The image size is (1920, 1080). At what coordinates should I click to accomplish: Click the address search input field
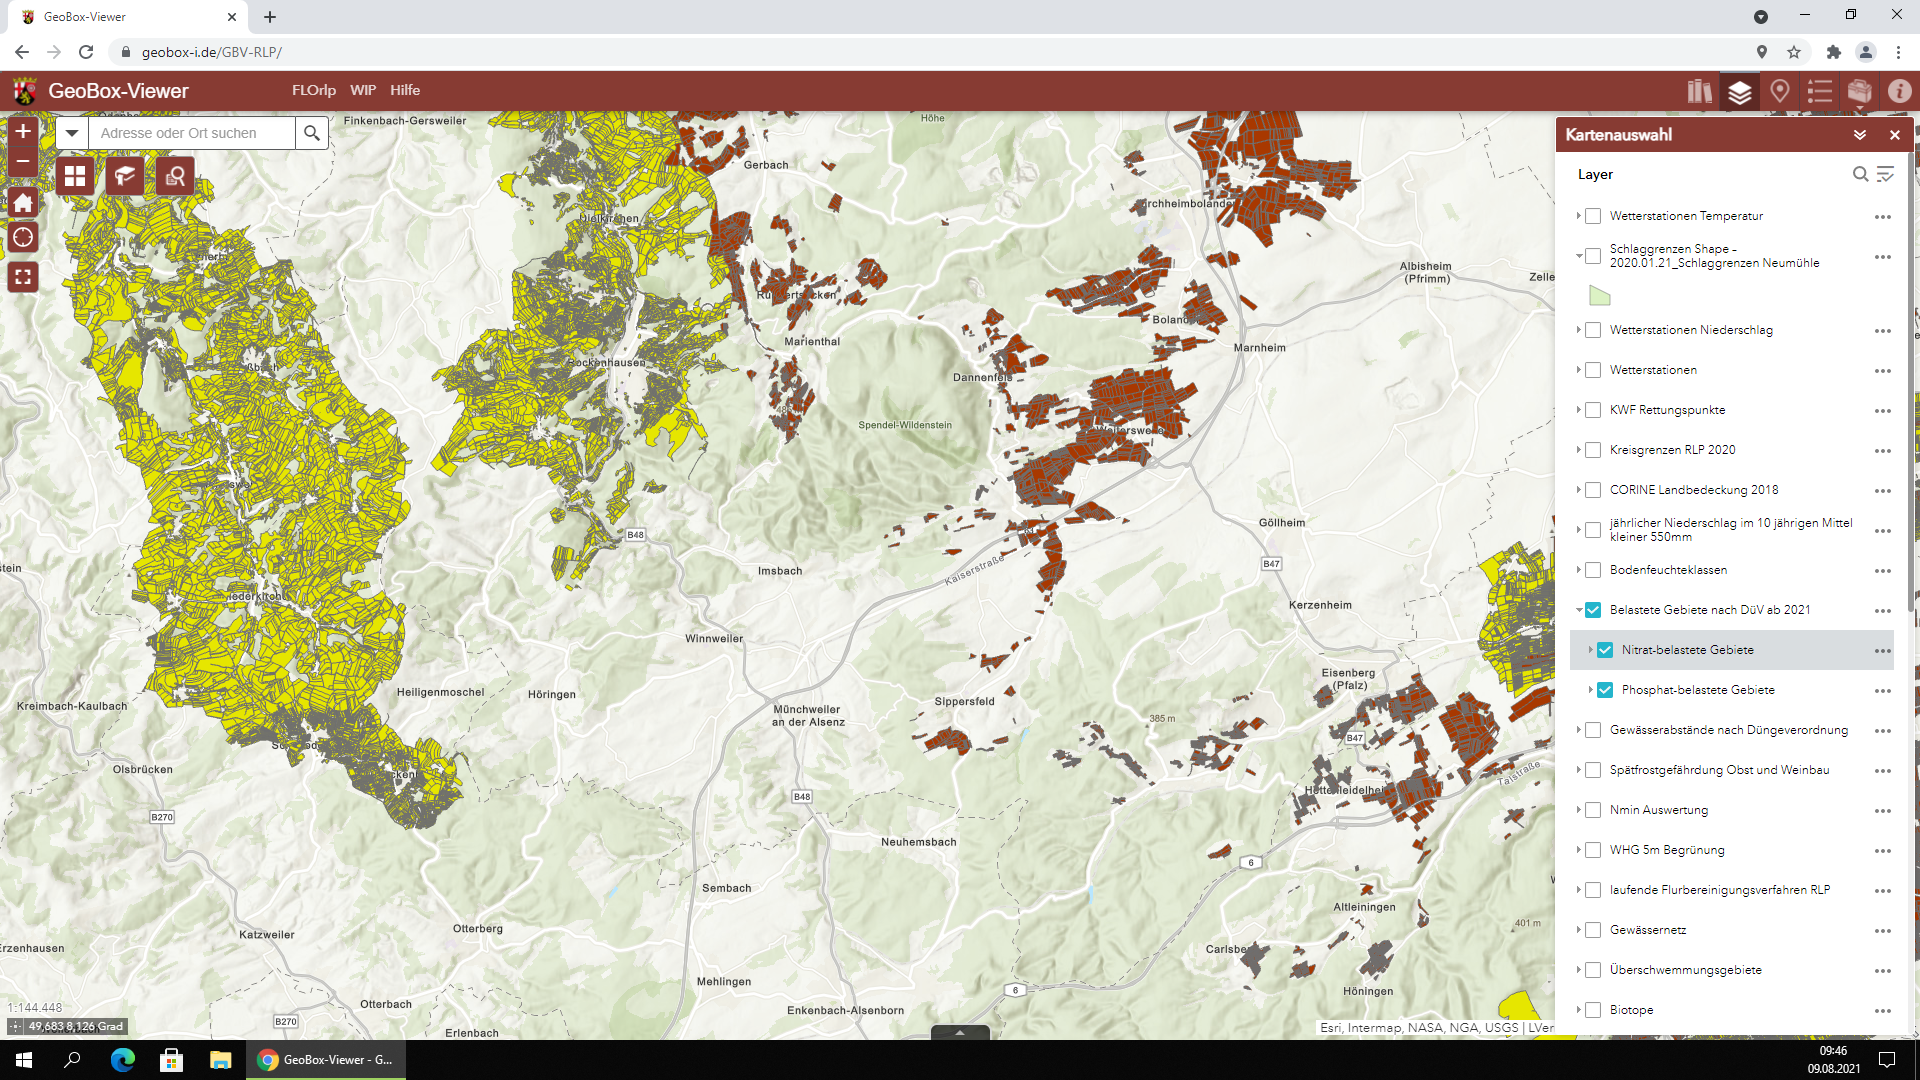pos(192,133)
